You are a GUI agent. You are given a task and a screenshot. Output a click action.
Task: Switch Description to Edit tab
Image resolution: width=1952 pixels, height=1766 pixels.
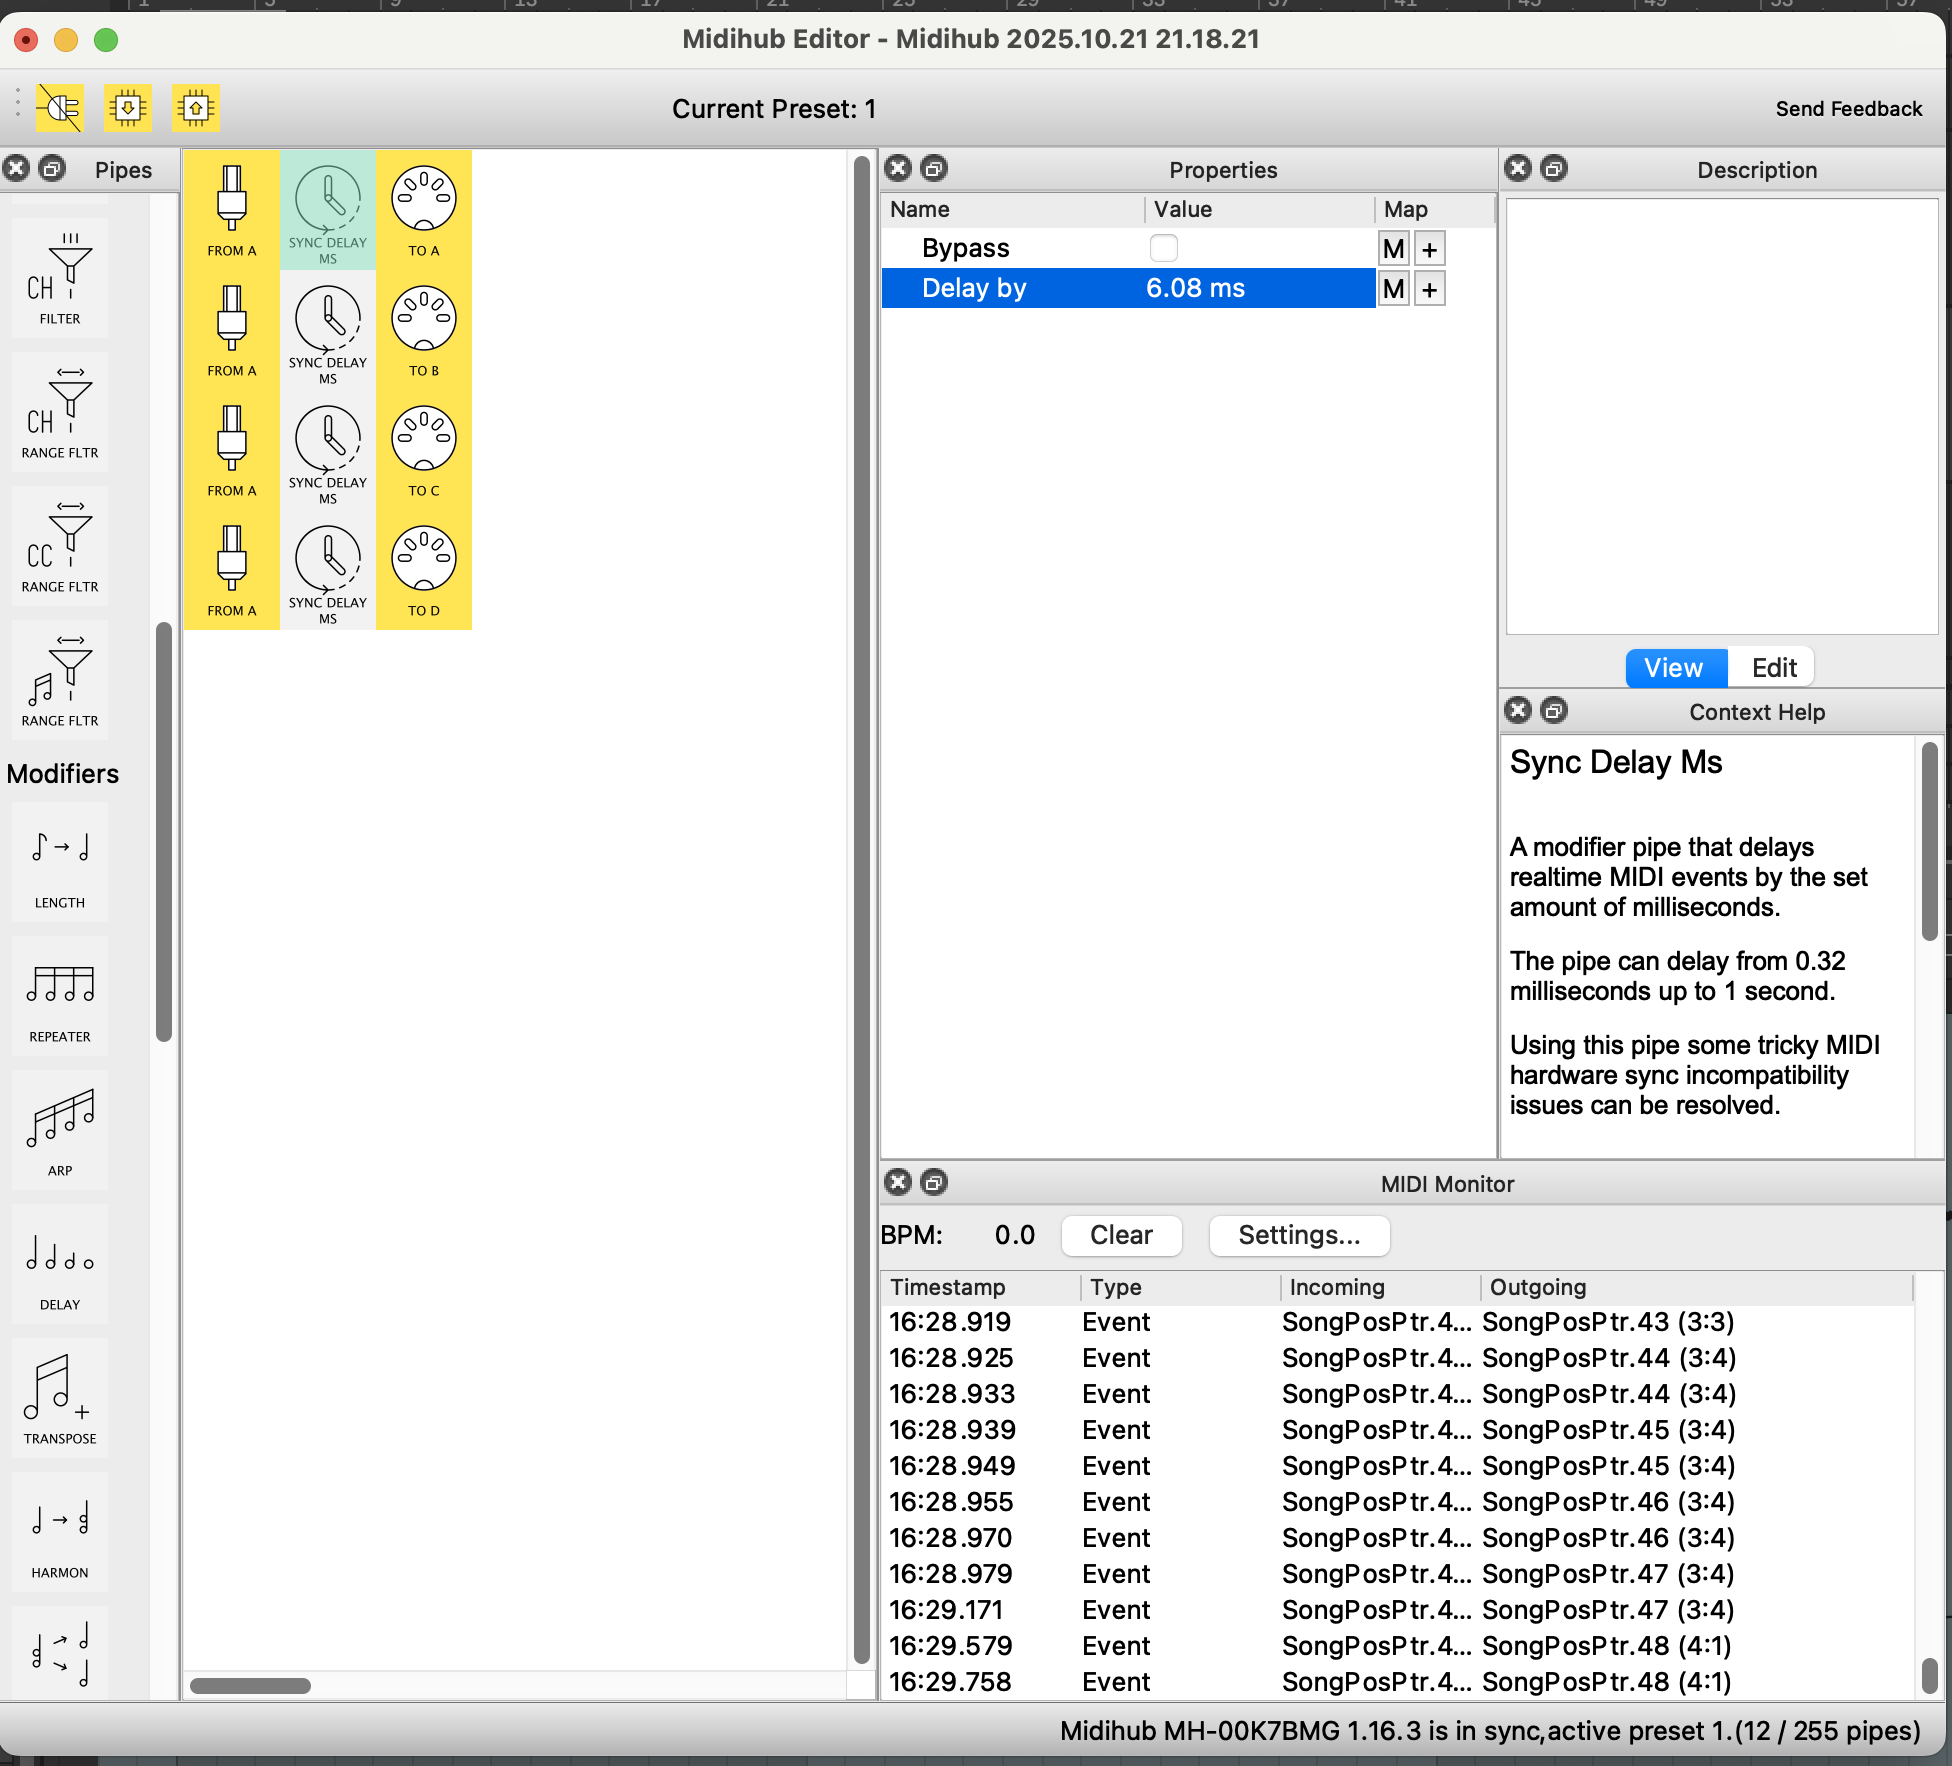click(x=1773, y=668)
